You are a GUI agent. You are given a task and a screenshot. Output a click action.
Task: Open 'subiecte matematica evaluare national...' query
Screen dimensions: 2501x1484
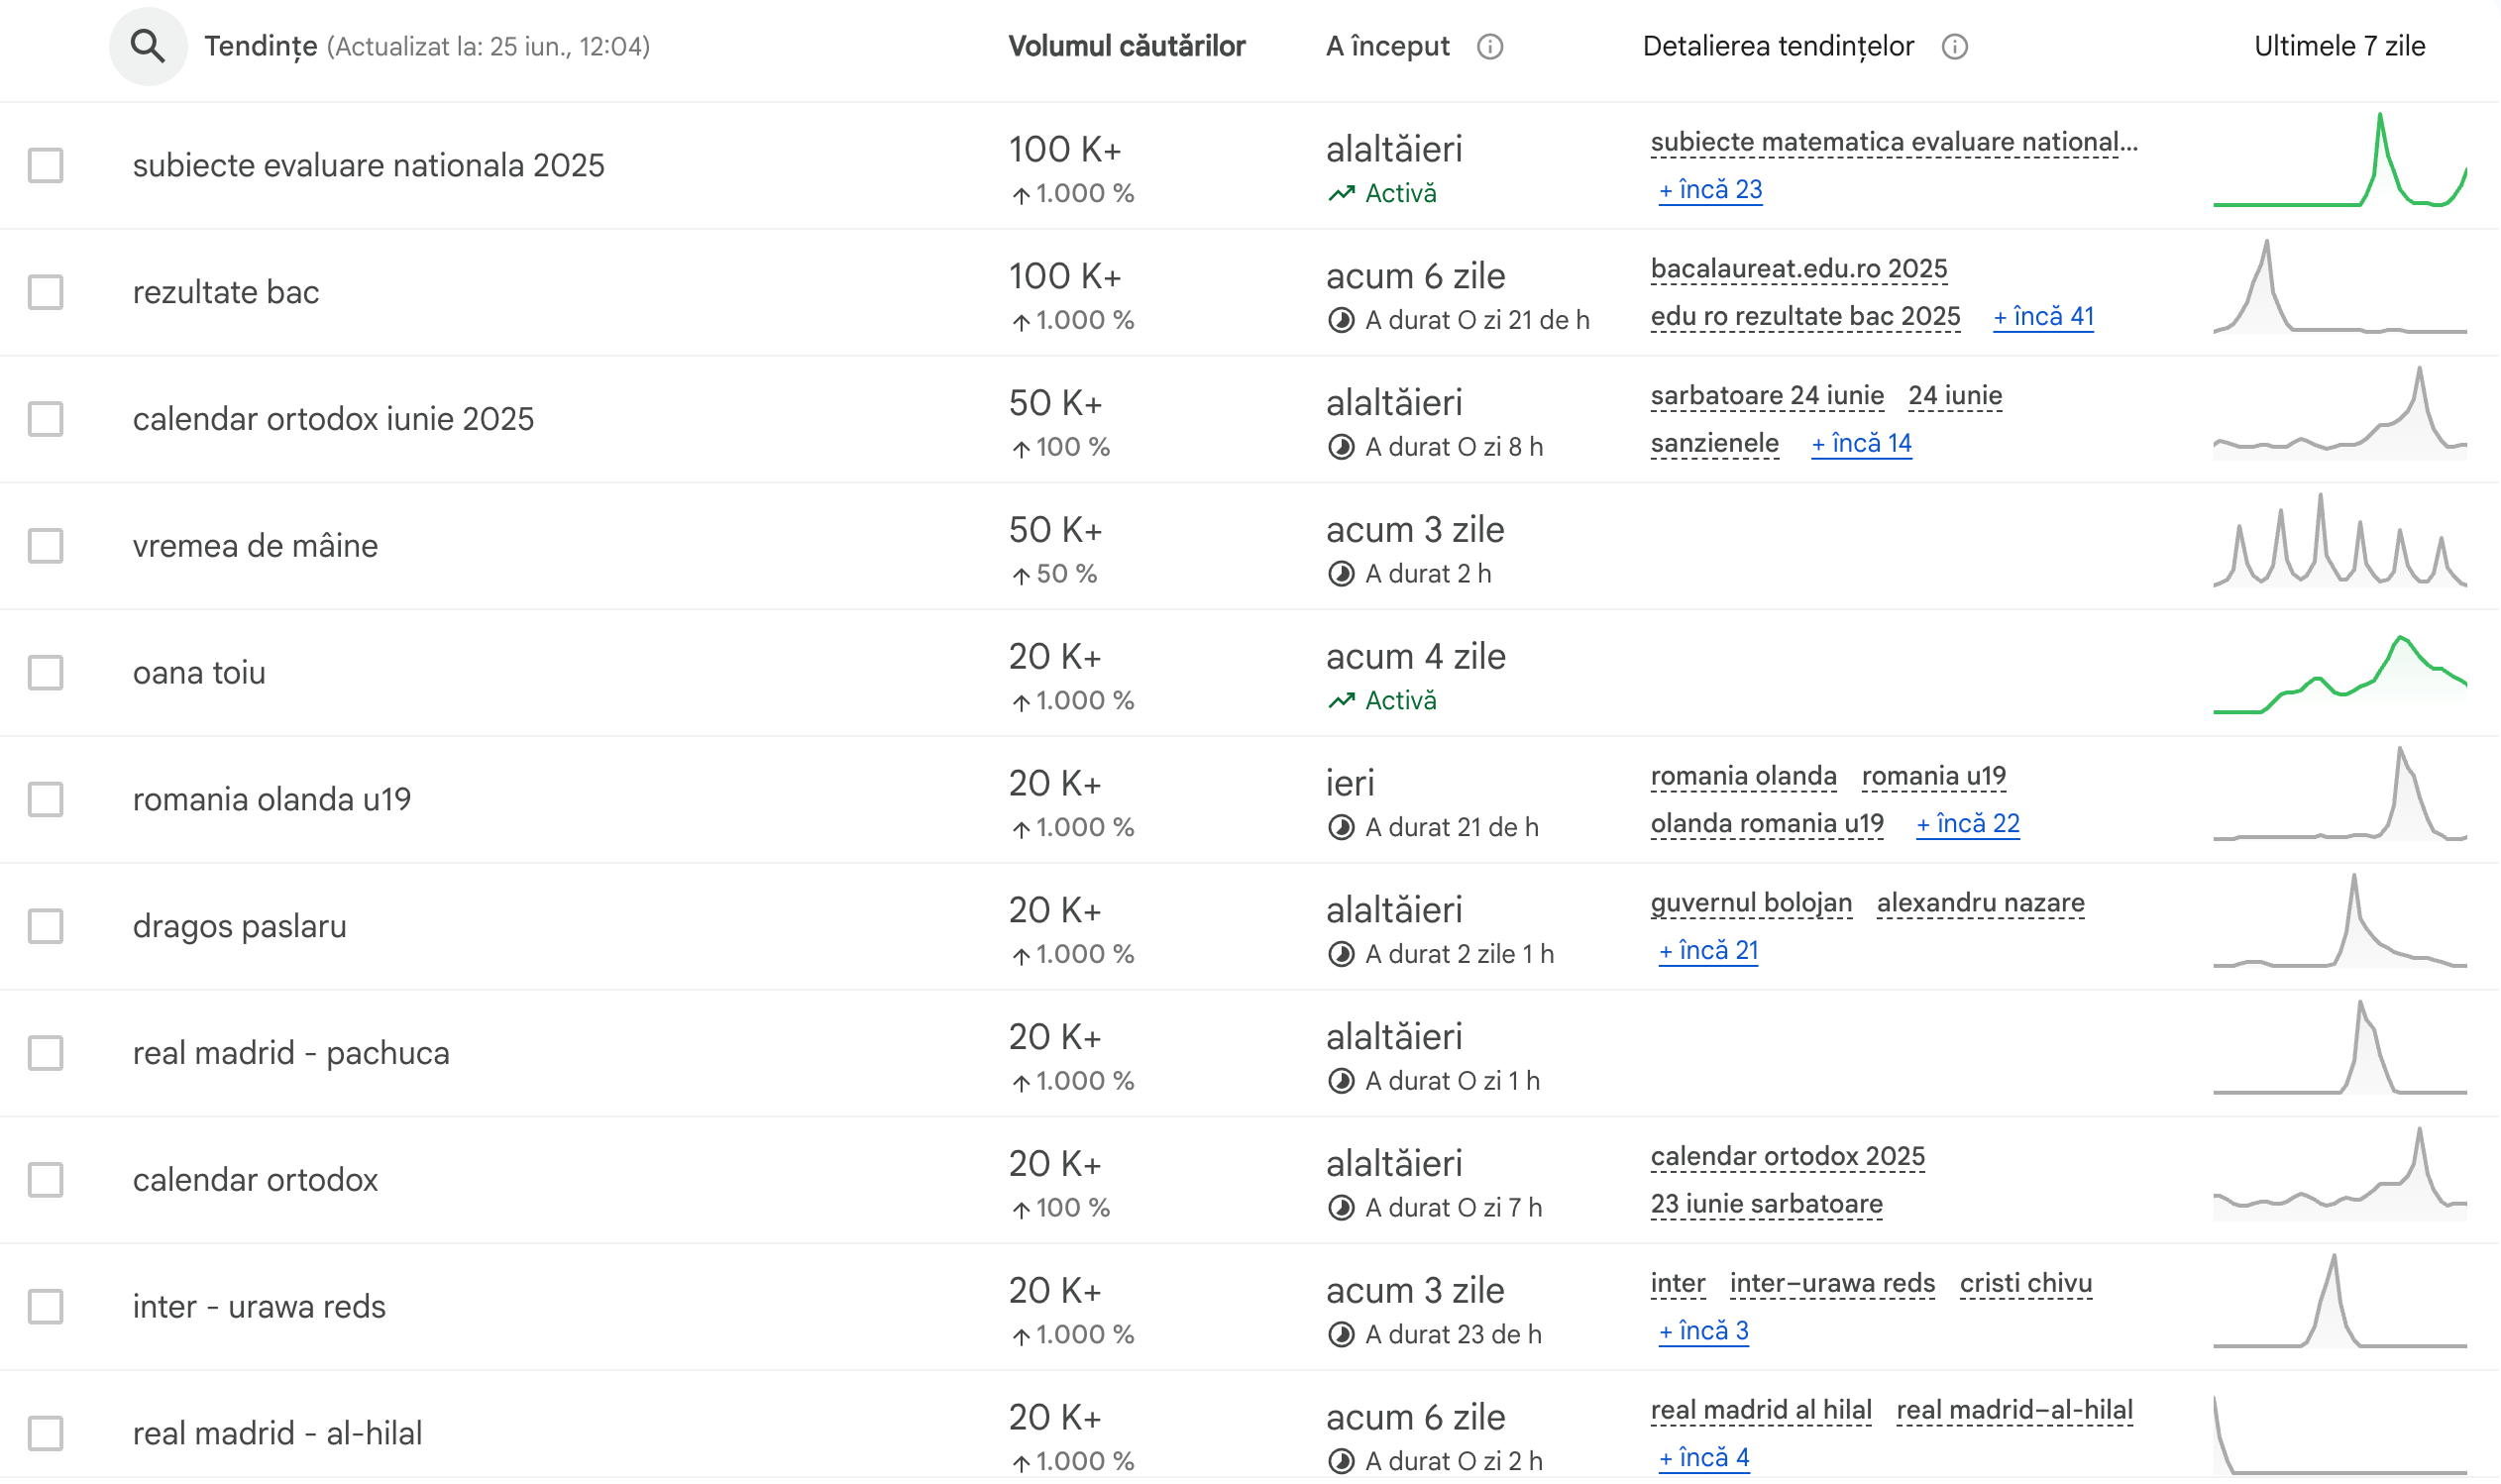tap(1894, 142)
